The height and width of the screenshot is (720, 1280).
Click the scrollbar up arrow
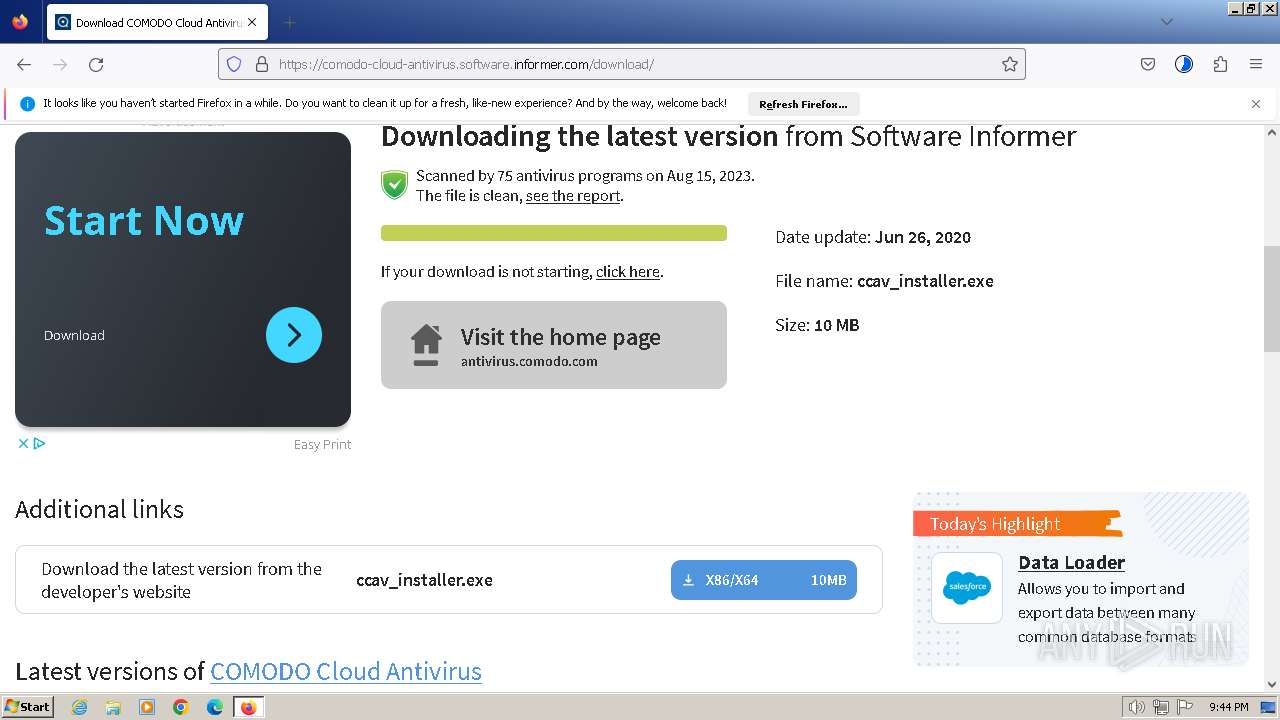[1272, 132]
